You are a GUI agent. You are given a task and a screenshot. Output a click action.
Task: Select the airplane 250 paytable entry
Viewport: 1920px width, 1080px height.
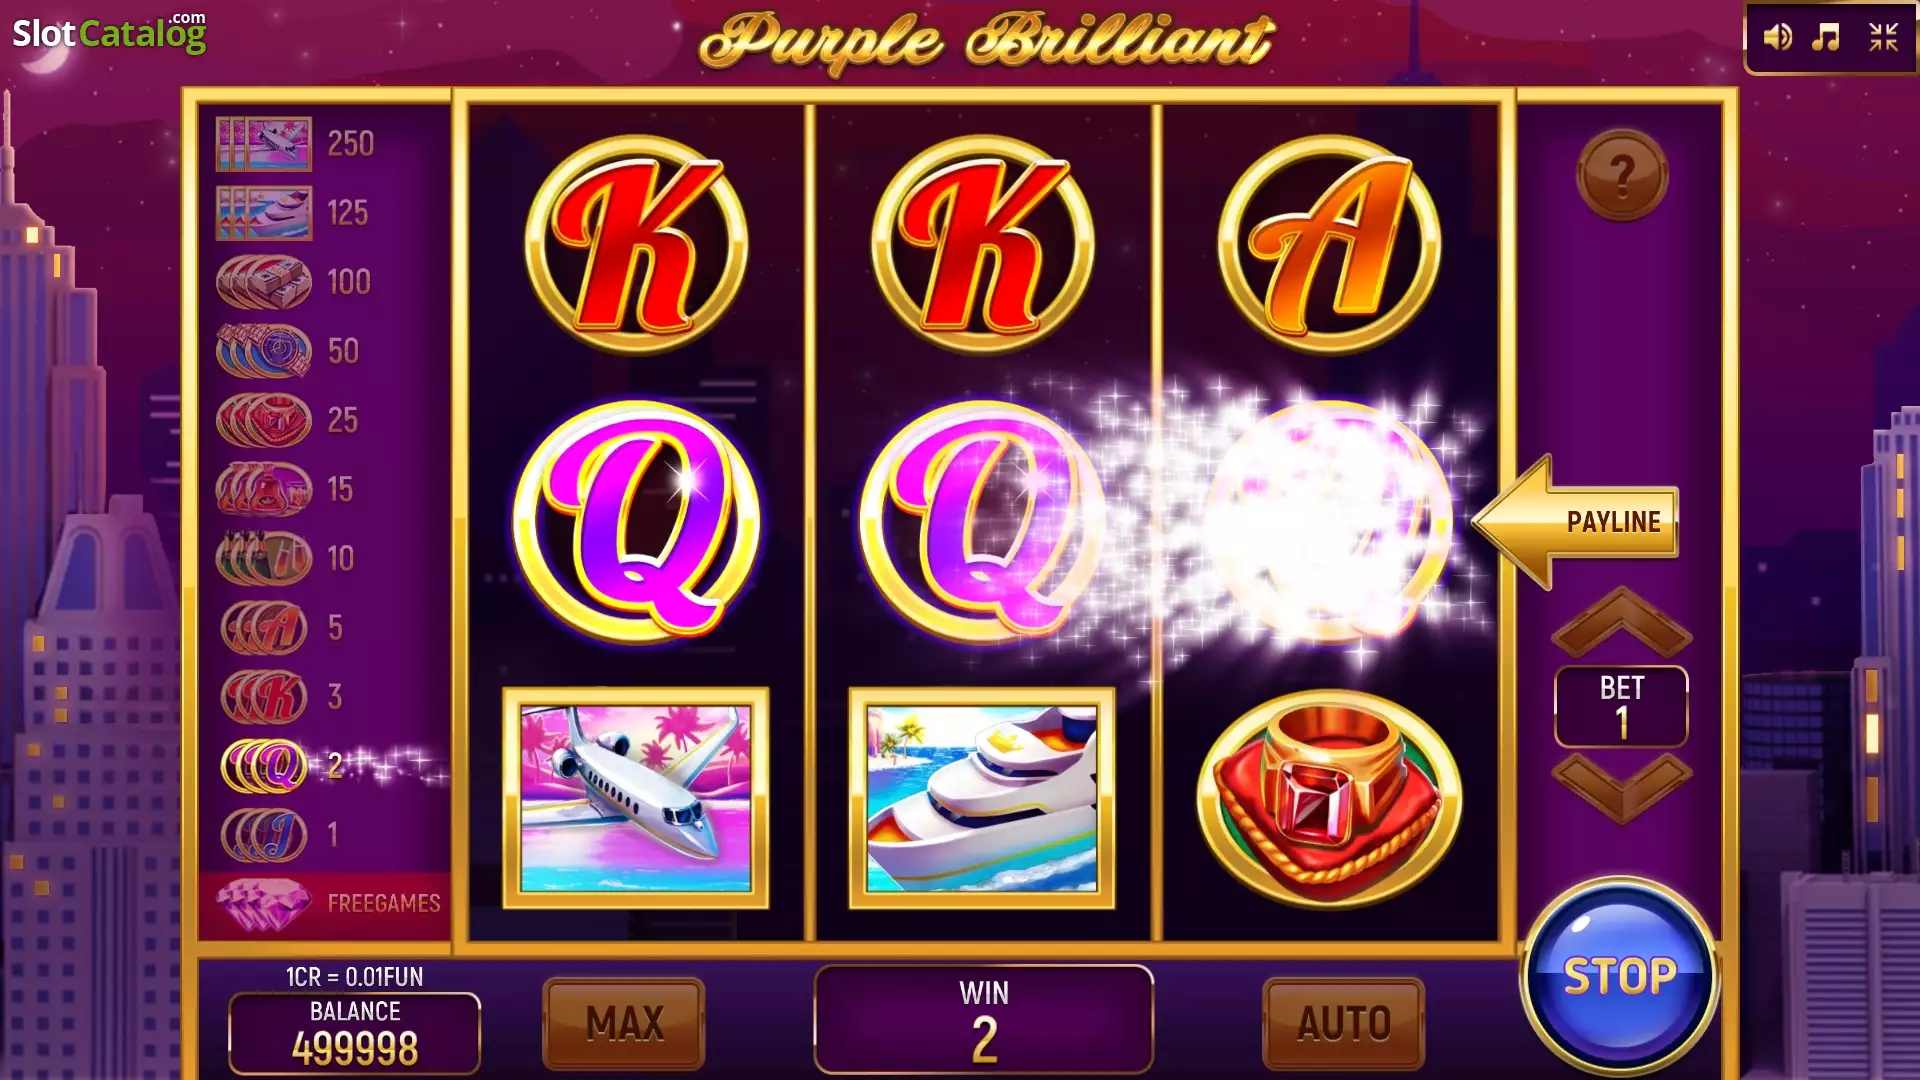pos(296,144)
